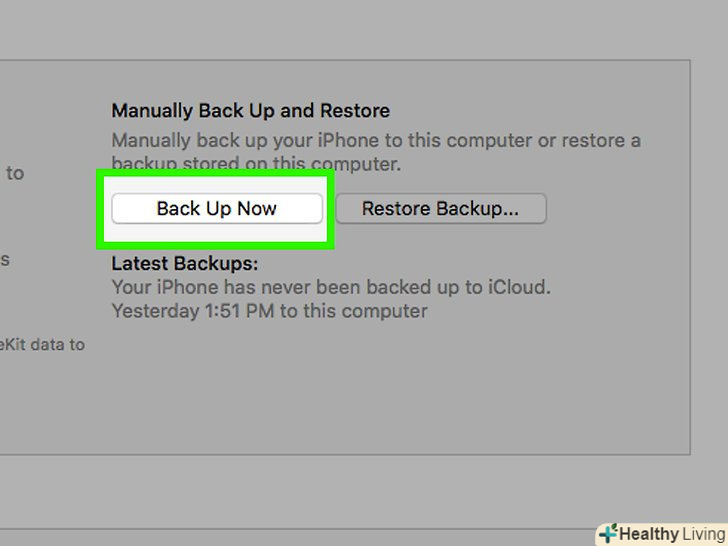Click the truncated "to" text at left edge
Image resolution: width=728 pixels, height=546 pixels.
(x=15, y=173)
